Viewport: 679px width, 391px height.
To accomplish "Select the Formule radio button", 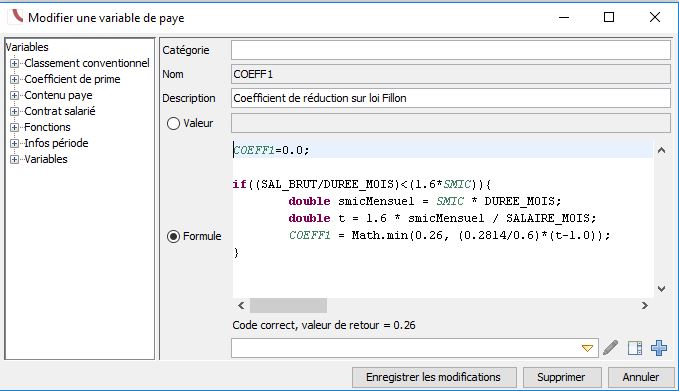I will 173,236.
